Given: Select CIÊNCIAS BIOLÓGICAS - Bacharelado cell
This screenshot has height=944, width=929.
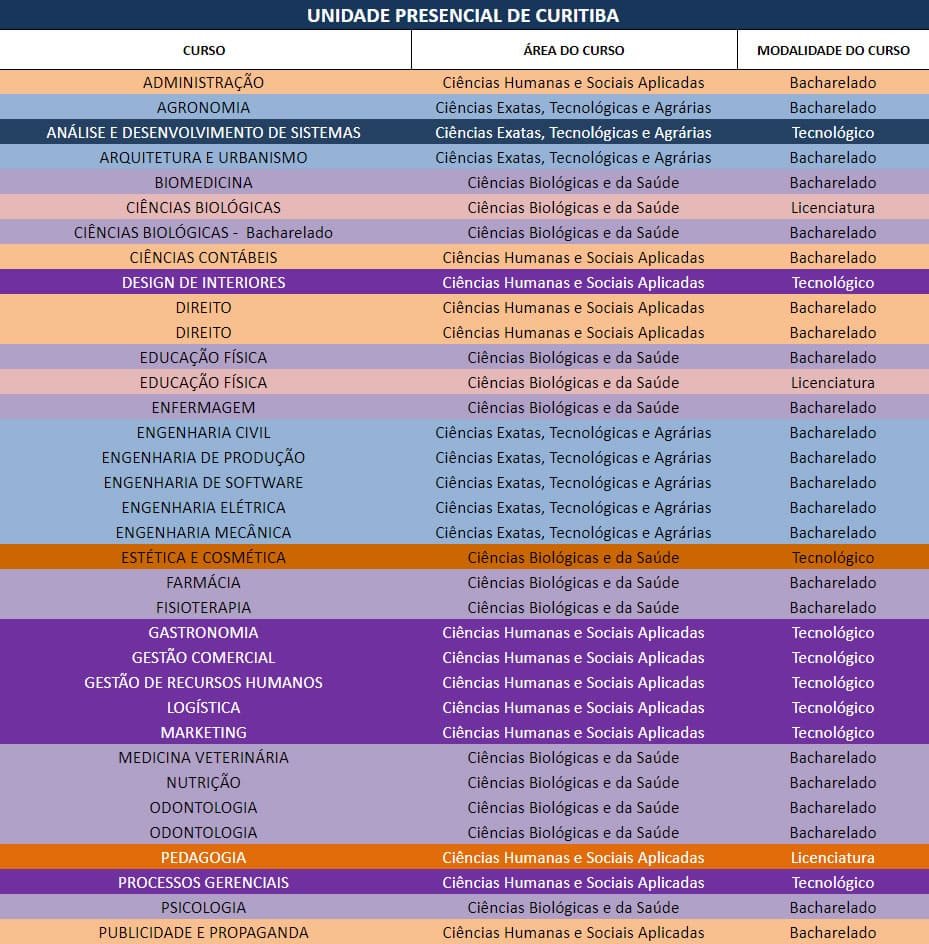Looking at the screenshot, I should 204,232.
